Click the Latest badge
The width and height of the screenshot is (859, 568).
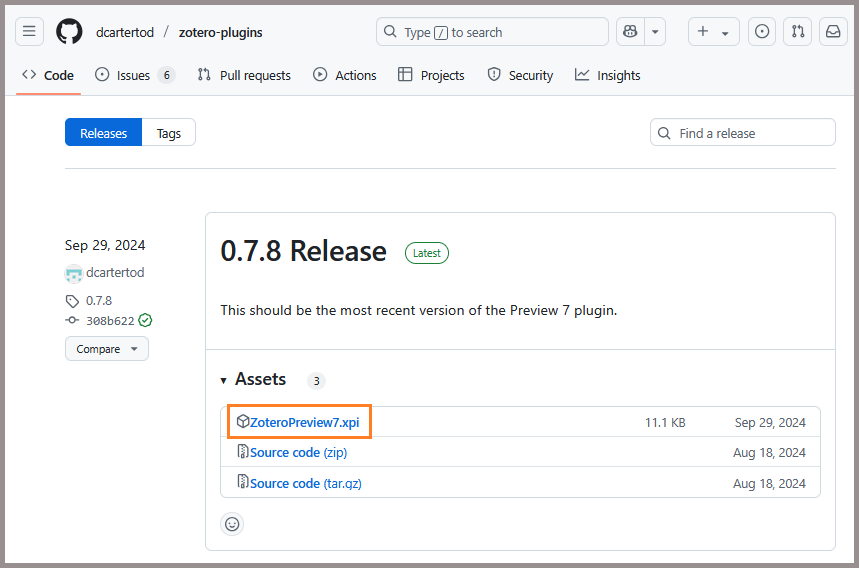point(427,253)
